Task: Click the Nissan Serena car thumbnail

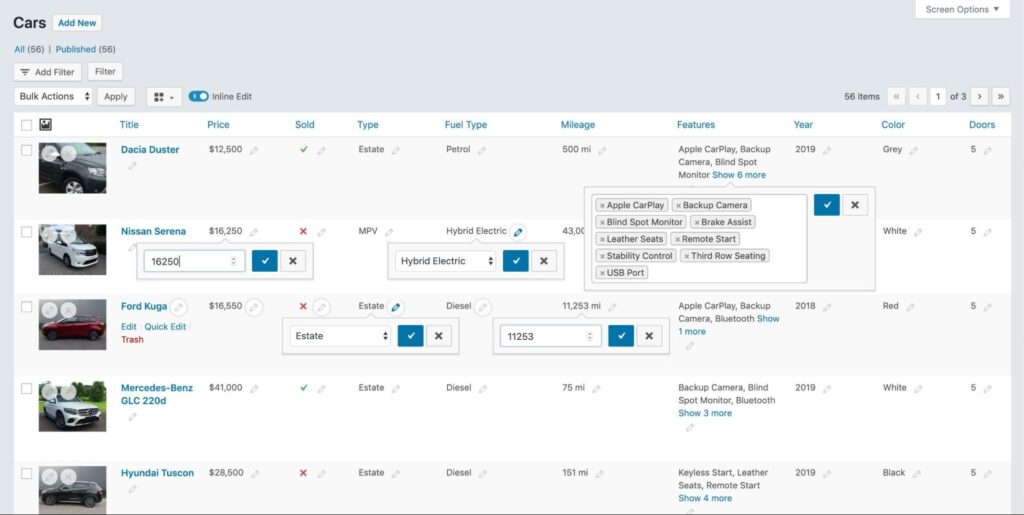Action: pos(72,249)
